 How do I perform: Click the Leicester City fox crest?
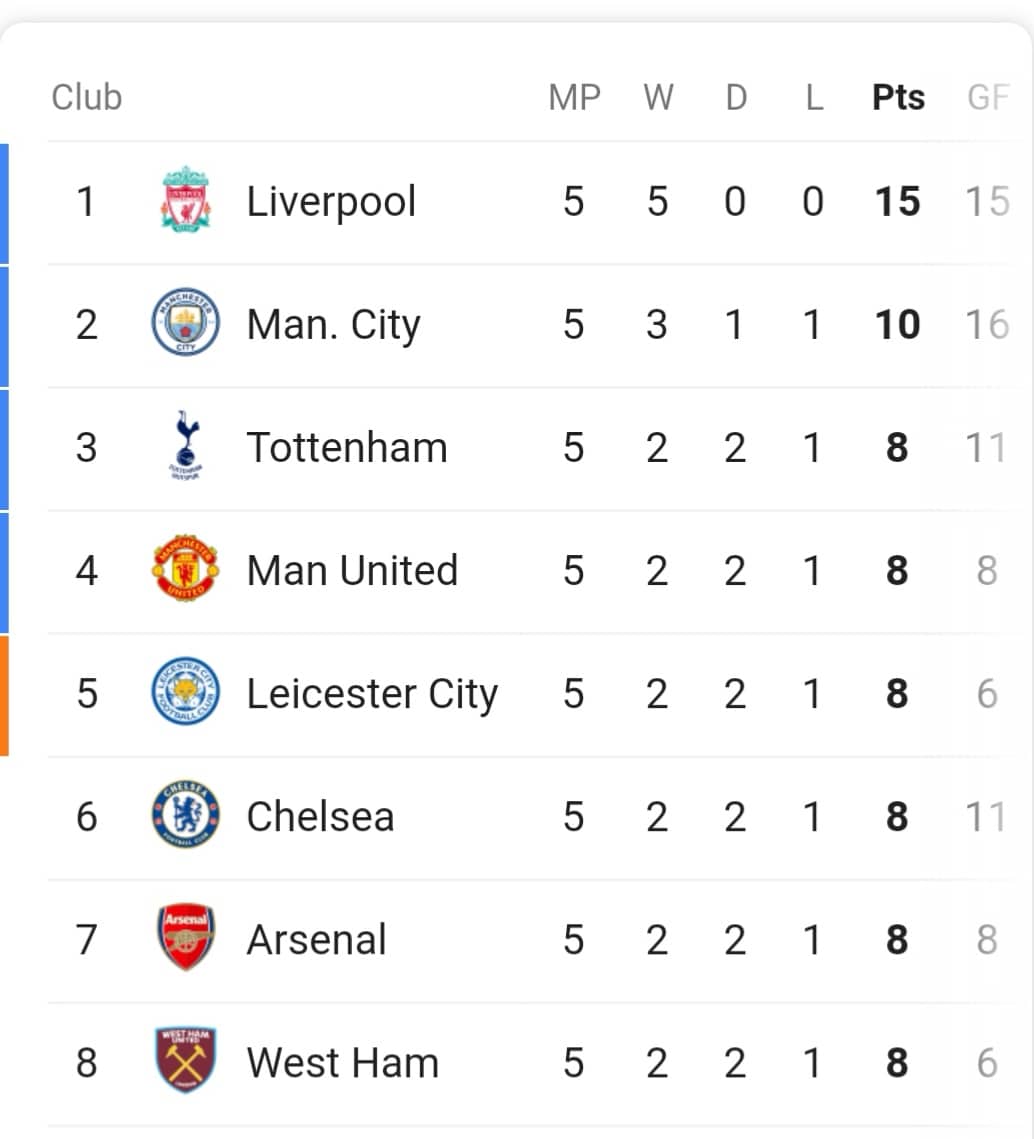coord(185,692)
